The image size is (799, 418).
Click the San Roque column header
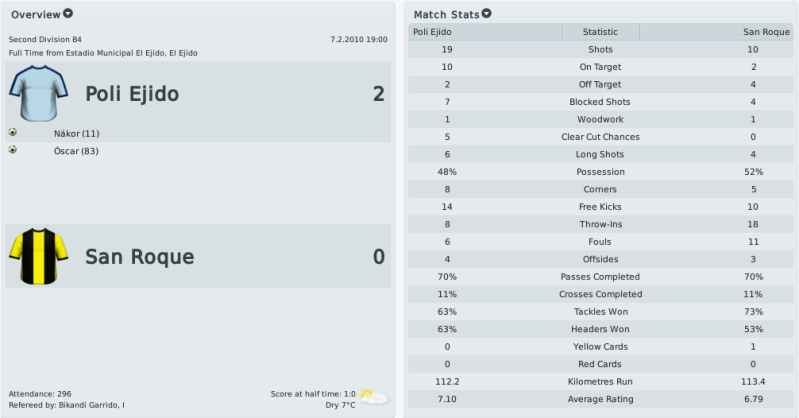tap(716, 32)
